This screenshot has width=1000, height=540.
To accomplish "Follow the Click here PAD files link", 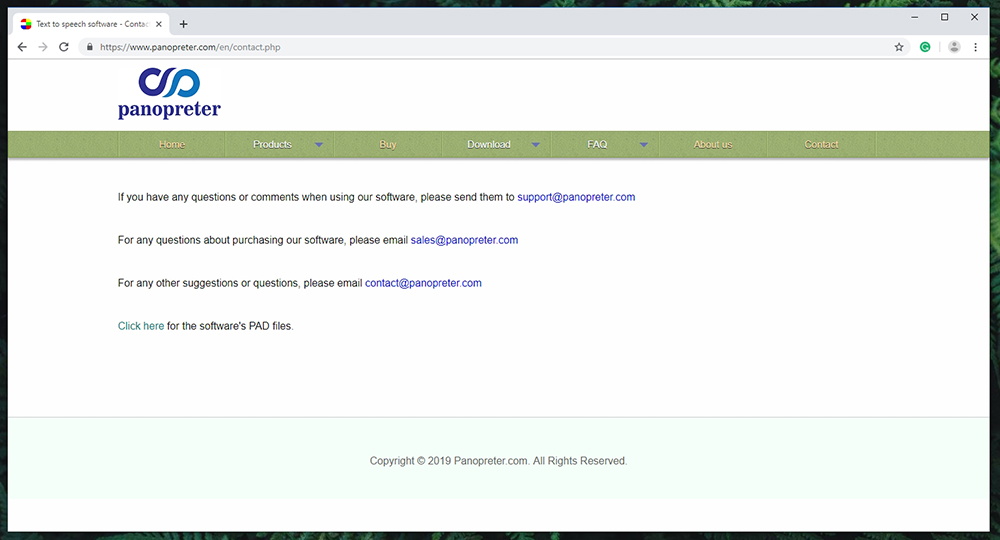I will (141, 326).
